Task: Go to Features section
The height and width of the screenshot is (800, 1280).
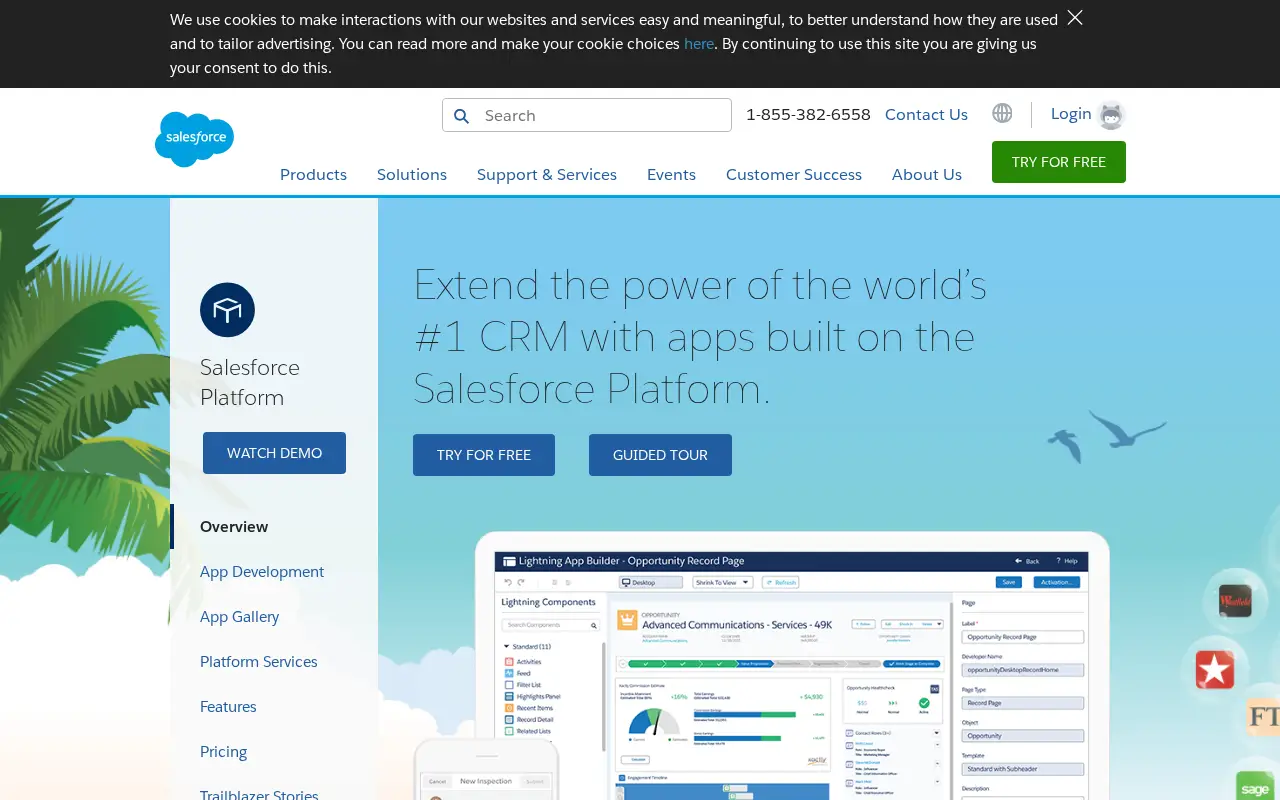Action: click(x=228, y=707)
